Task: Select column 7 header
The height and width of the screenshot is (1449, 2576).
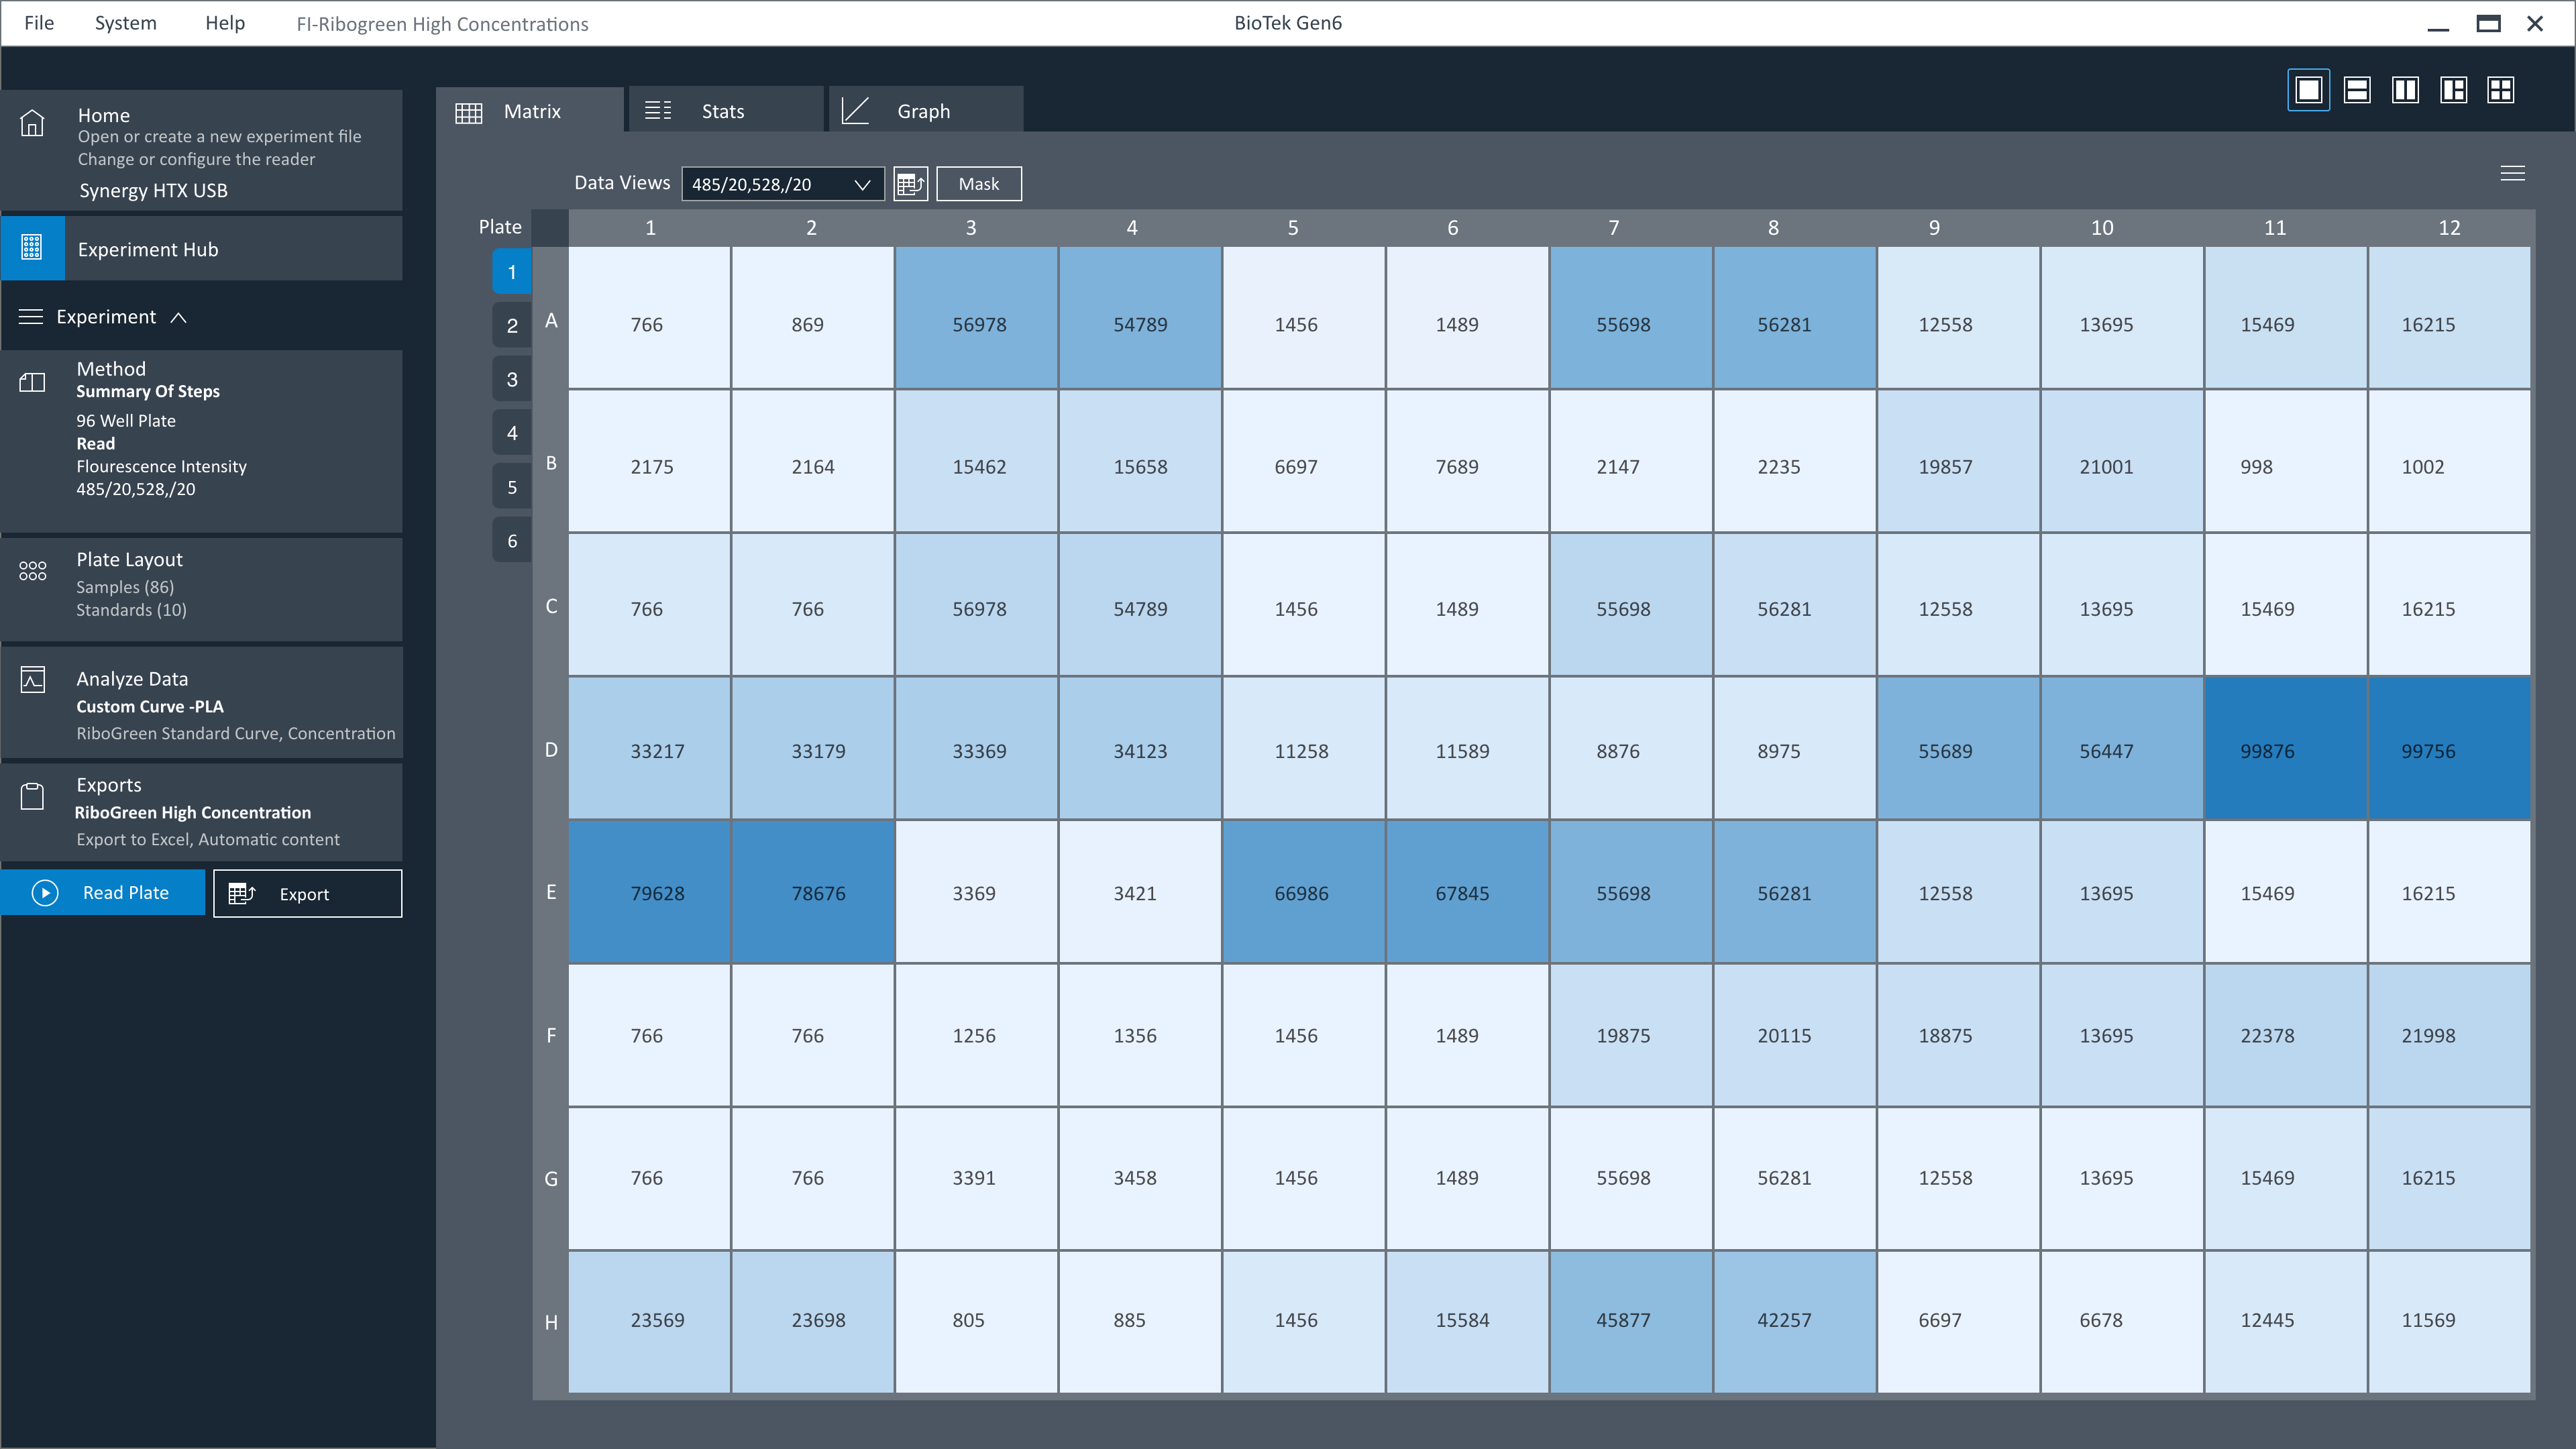Action: [1613, 228]
